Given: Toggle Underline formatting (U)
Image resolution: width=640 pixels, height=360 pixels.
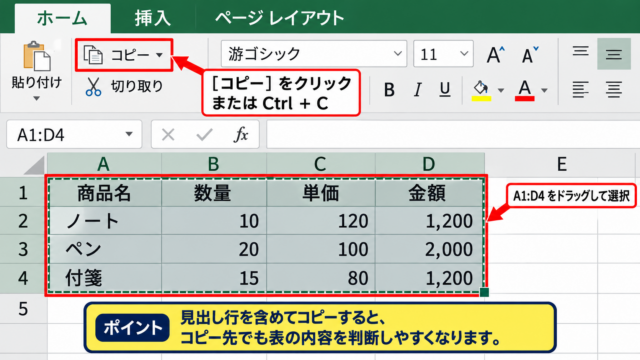Looking at the screenshot, I should point(445,89).
